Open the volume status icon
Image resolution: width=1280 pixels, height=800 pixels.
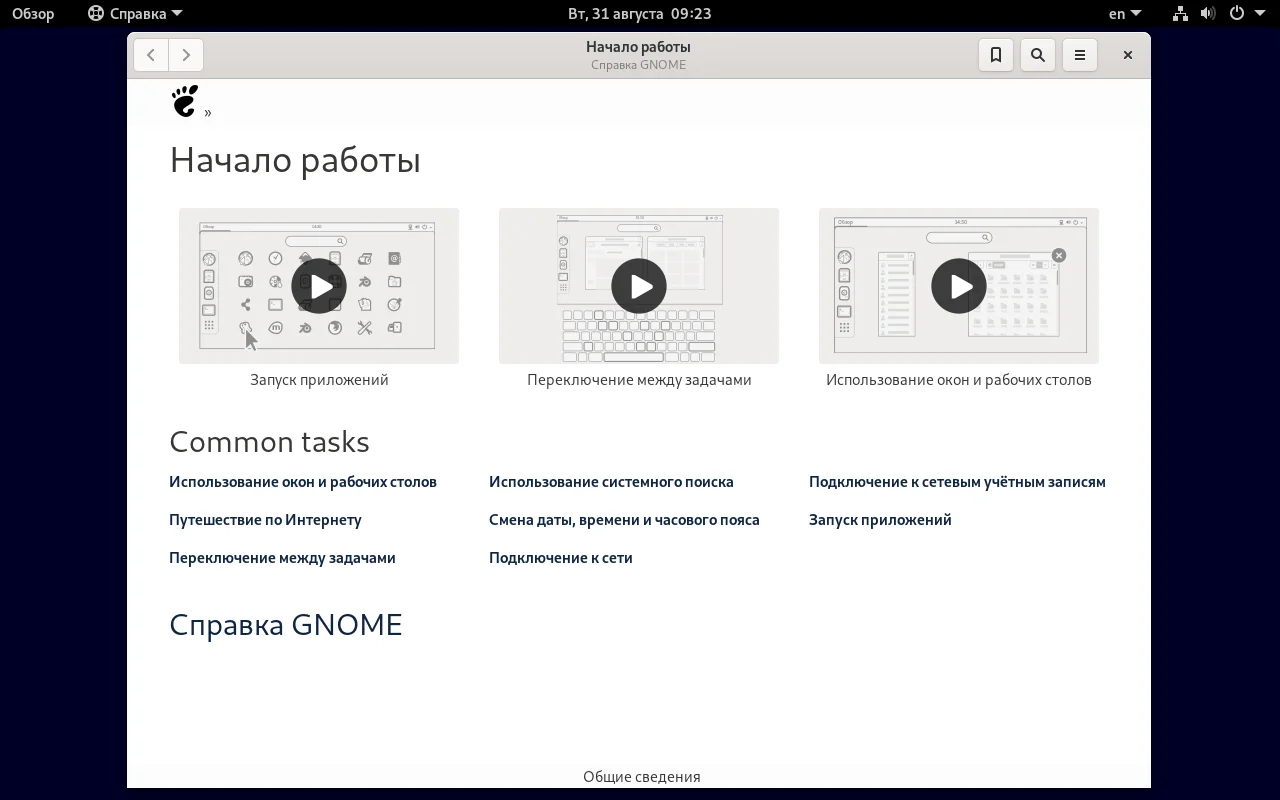pyautogui.click(x=1208, y=13)
